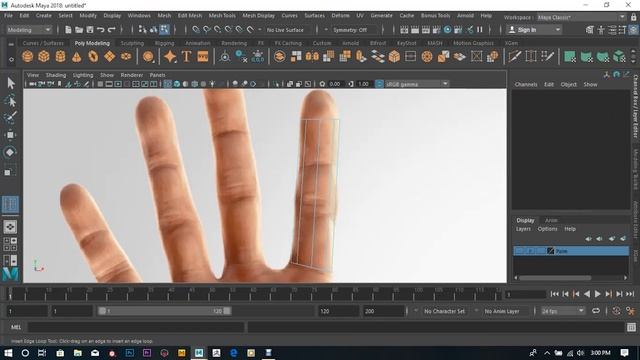Open the Render View clapboard icon

[x=404, y=29]
